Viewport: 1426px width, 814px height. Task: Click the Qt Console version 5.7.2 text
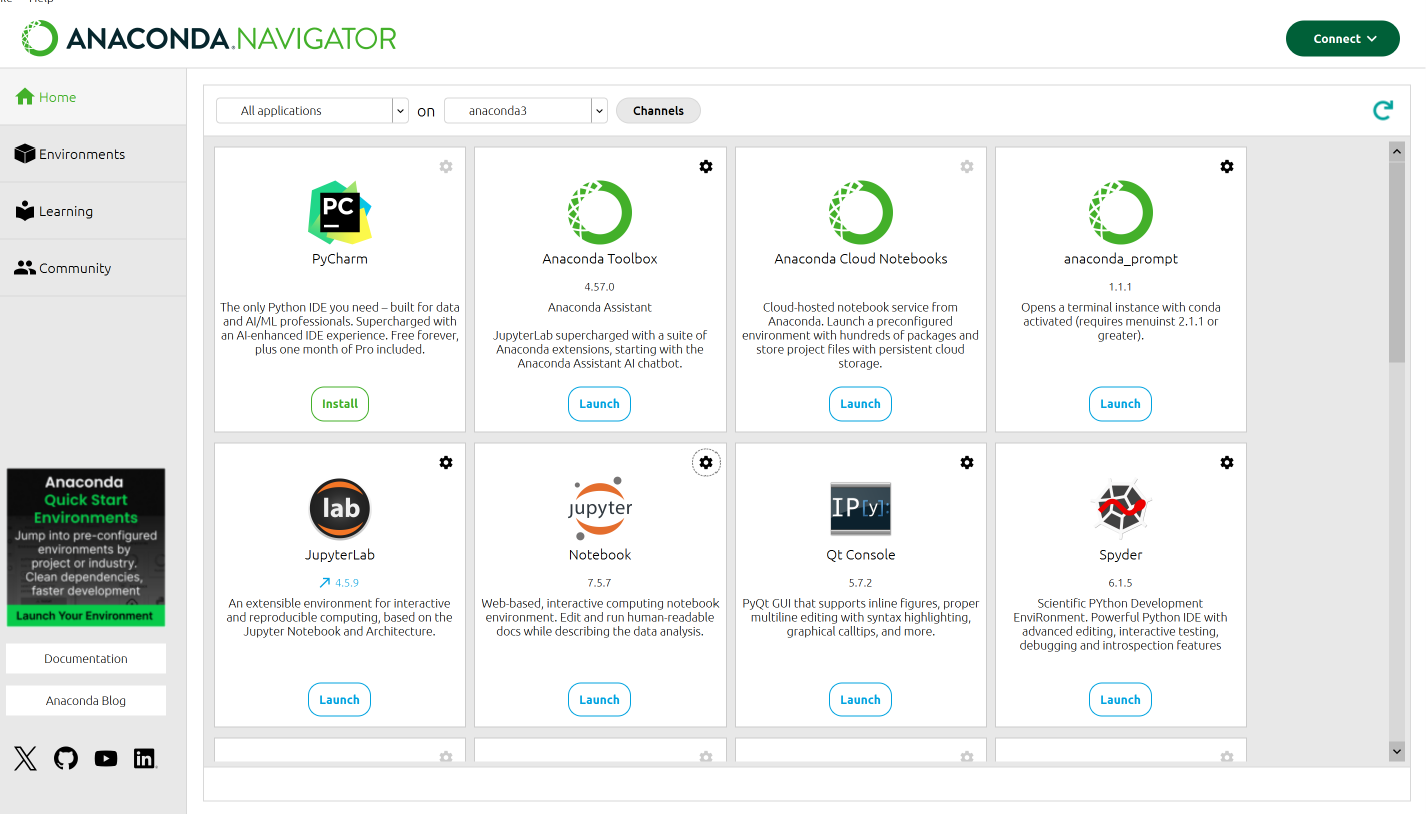pyautogui.click(x=860, y=582)
